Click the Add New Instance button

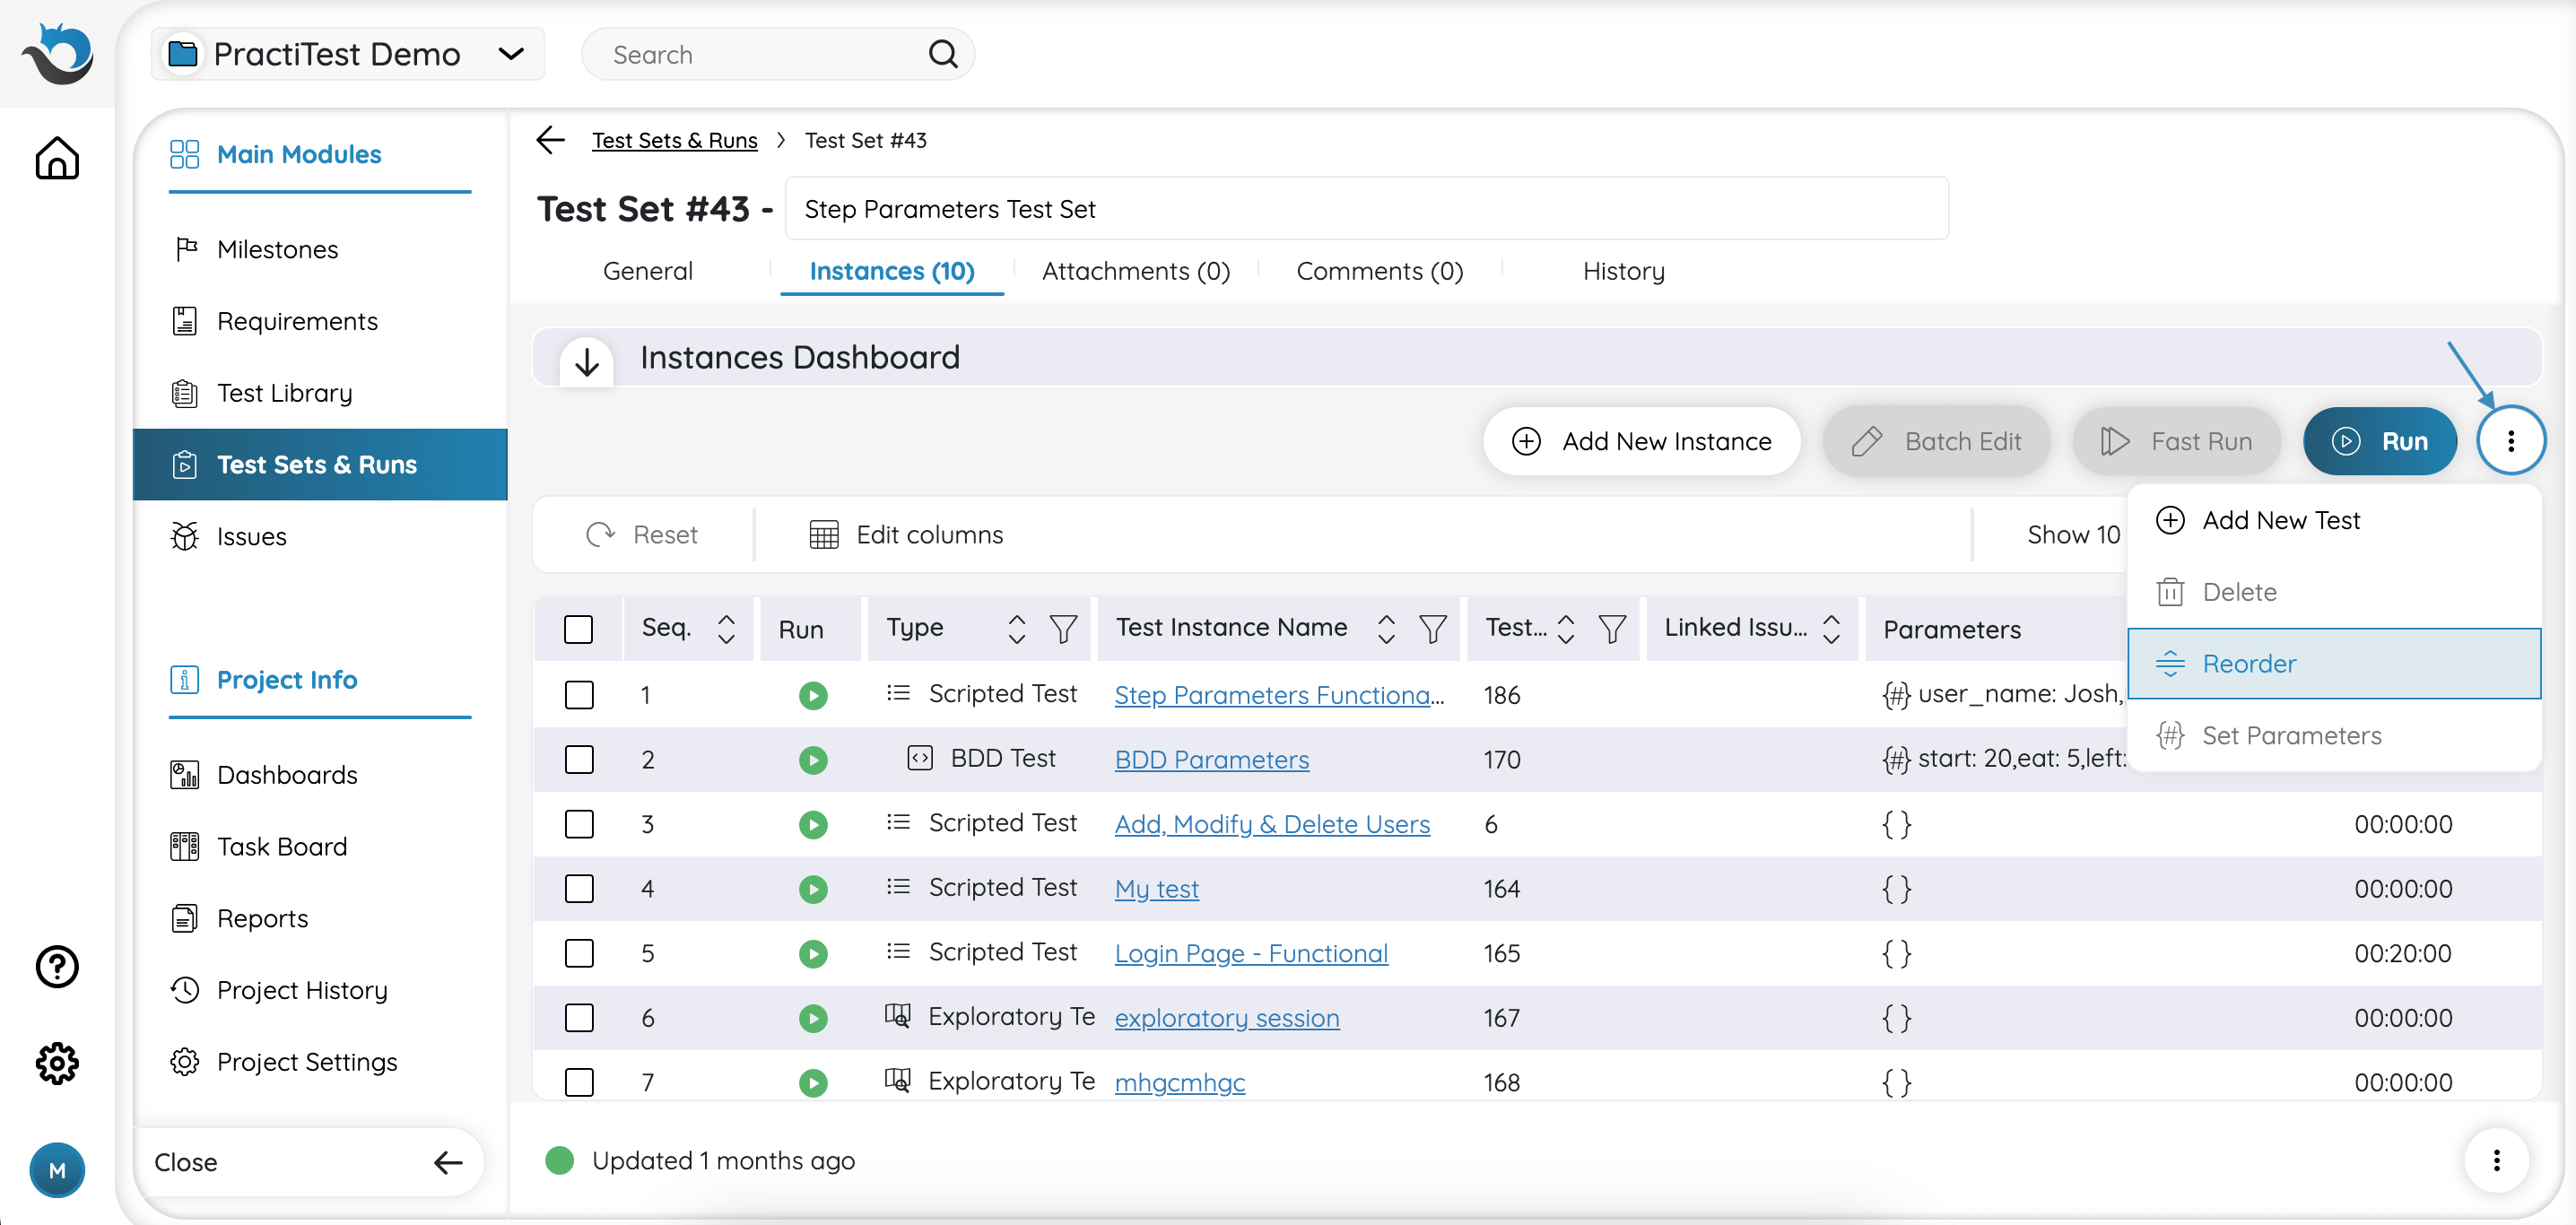(x=1641, y=441)
